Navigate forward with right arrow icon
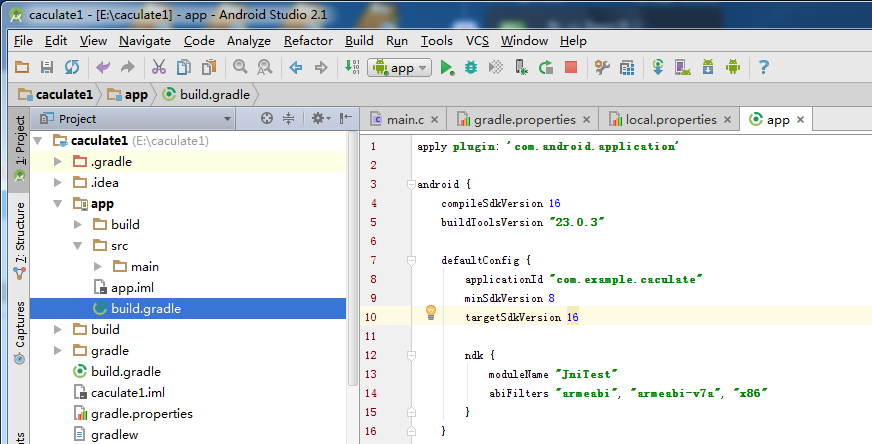This screenshot has width=872, height=444. tap(321, 68)
